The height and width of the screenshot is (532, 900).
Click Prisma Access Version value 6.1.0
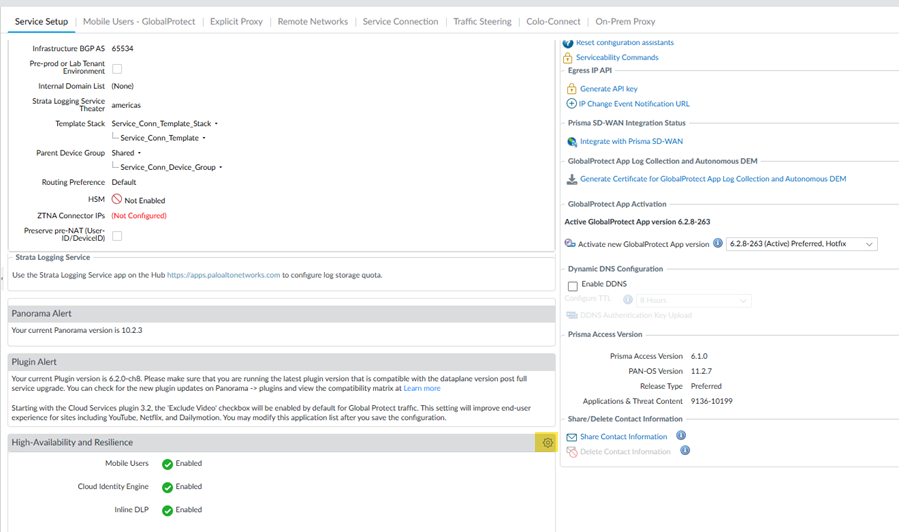point(699,356)
